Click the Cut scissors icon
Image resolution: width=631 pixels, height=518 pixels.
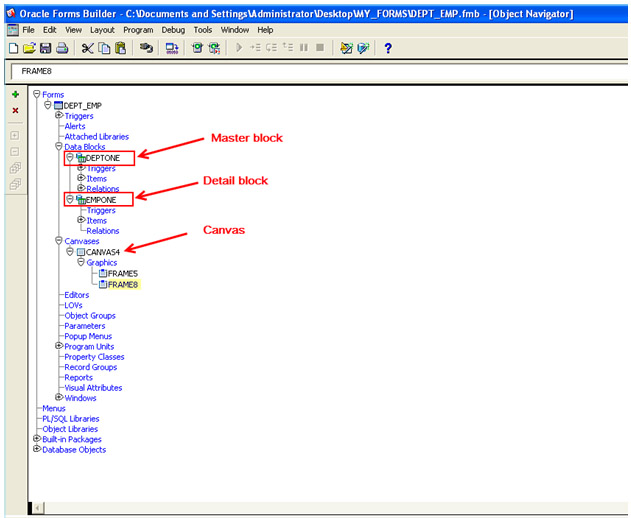pyautogui.click(x=87, y=48)
